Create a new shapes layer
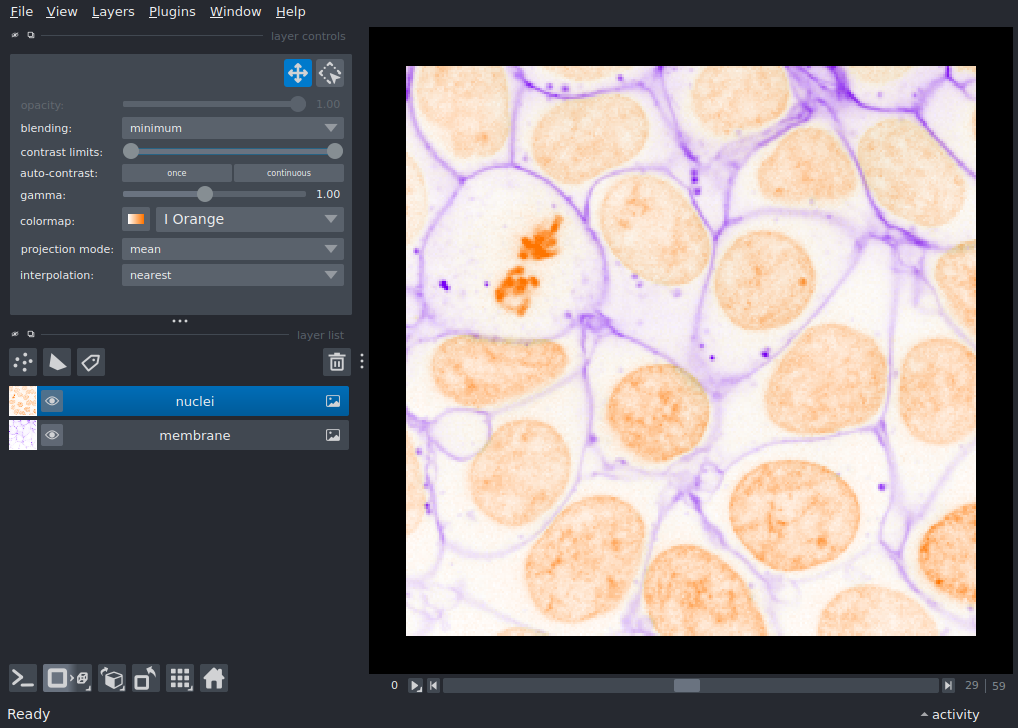Viewport: 1018px width, 728px height. pyautogui.click(x=57, y=362)
